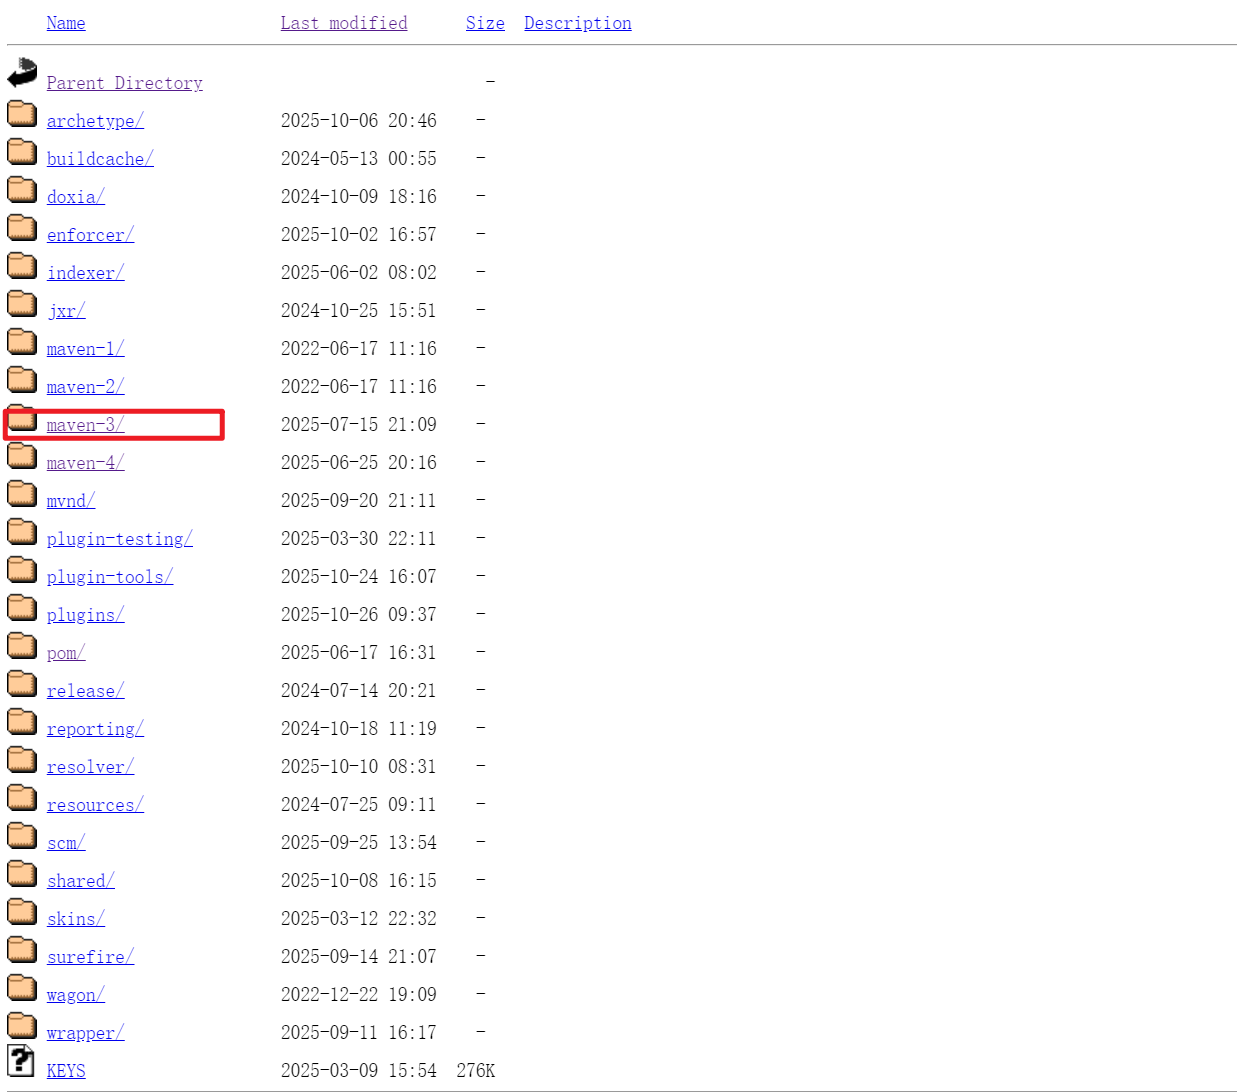Click the 276K size value for KEYS
The height and width of the screenshot is (1092, 1237).
click(476, 1071)
